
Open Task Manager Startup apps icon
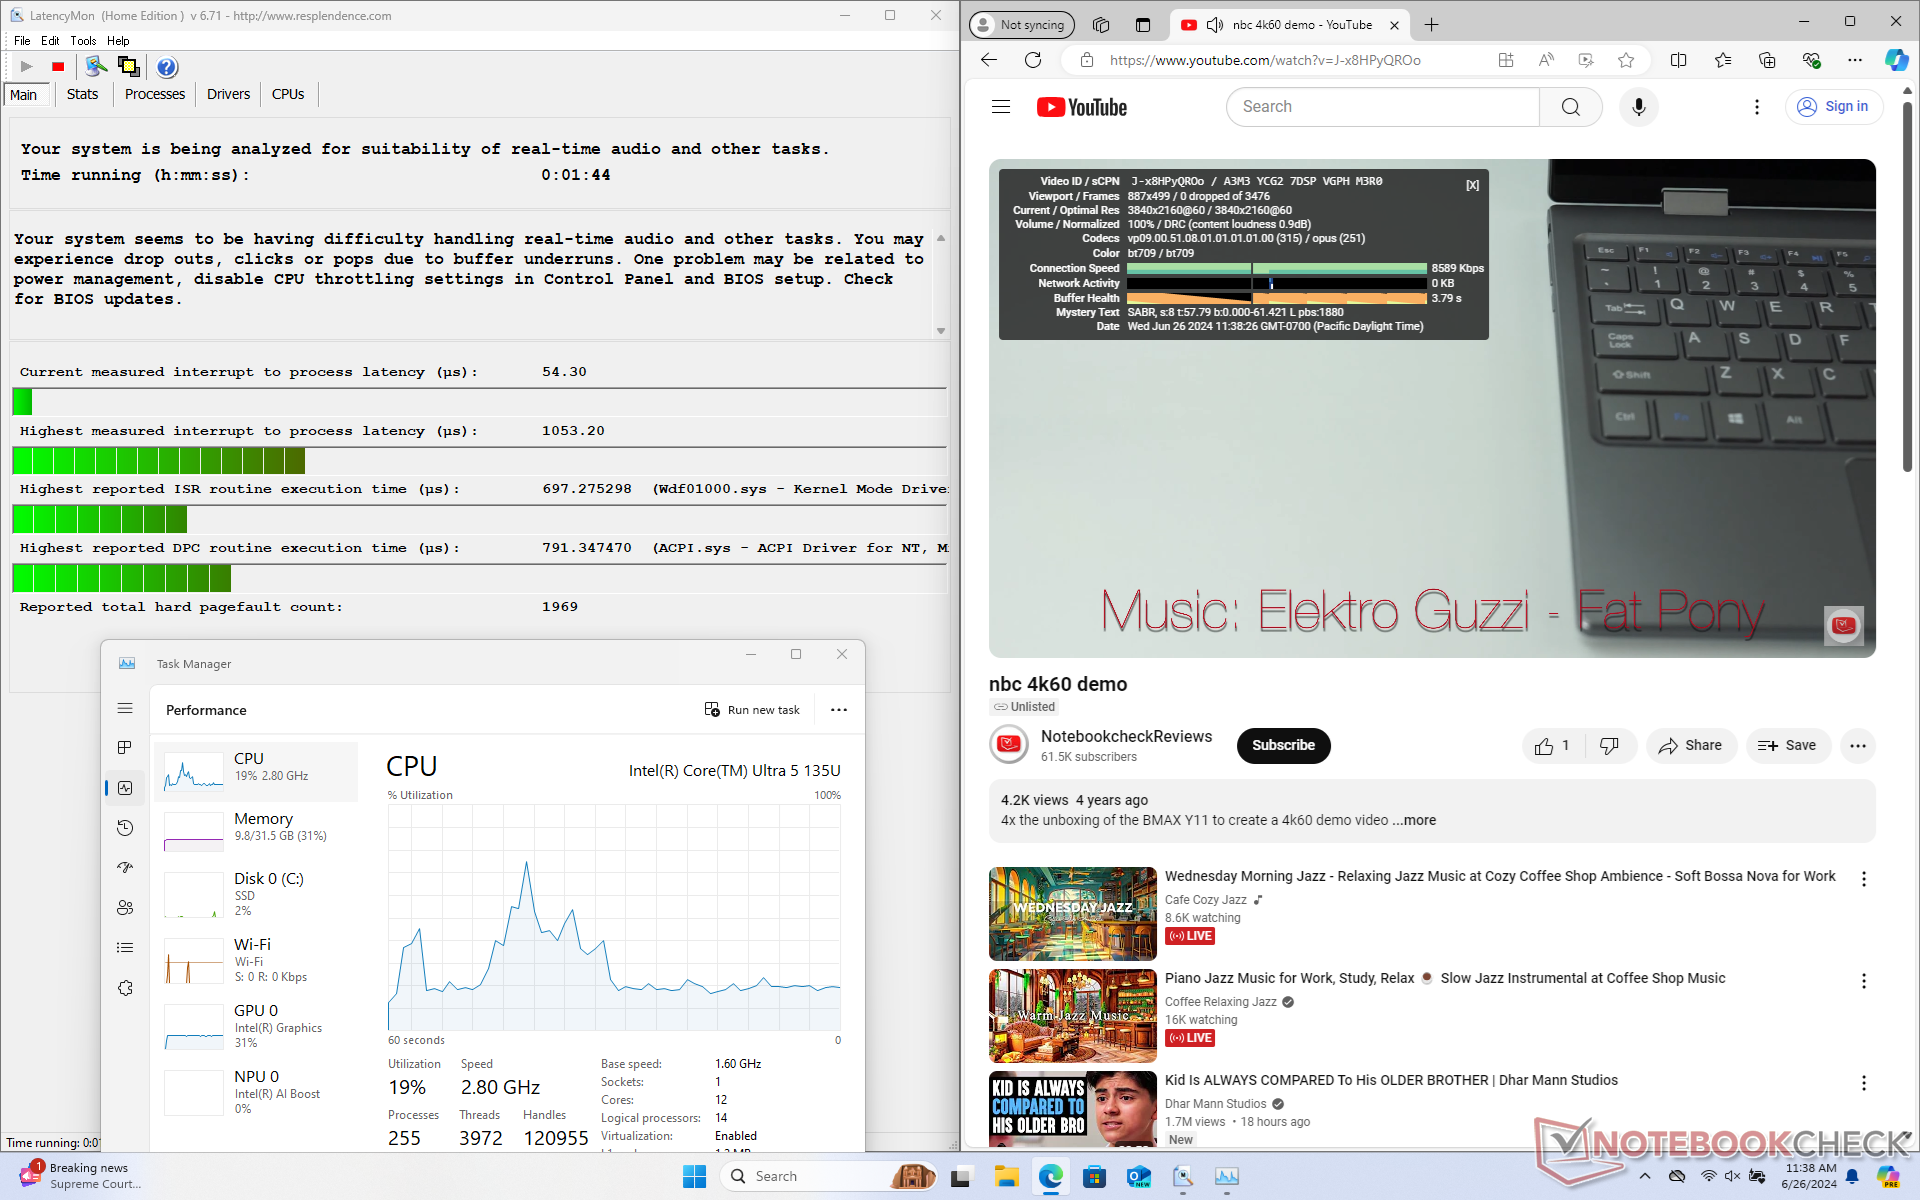125,868
